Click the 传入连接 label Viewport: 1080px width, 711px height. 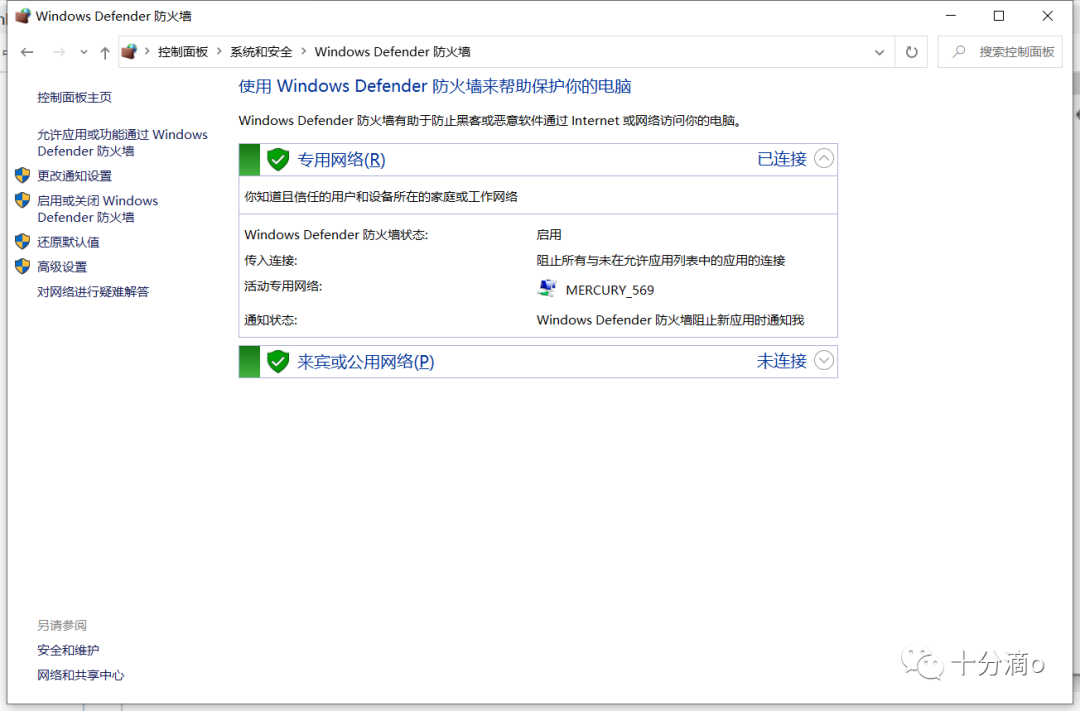click(x=271, y=260)
